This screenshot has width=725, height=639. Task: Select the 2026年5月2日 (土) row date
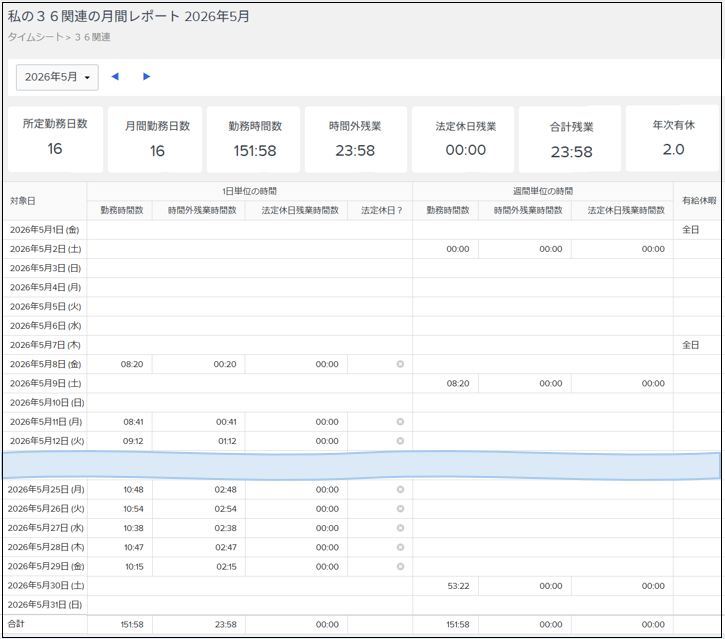click(x=45, y=249)
